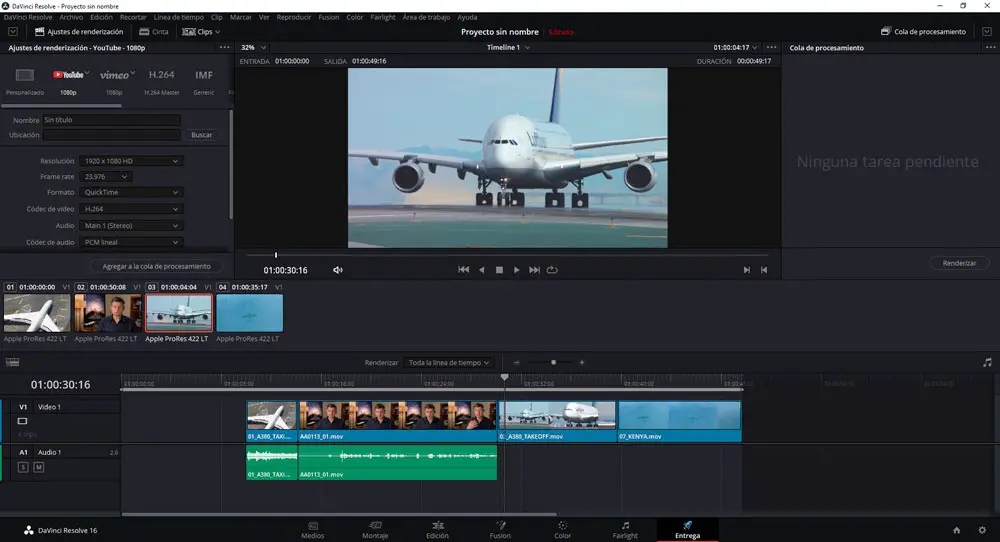Expand the Formato QuickTime dropdown
1000x542 pixels.
131,193
